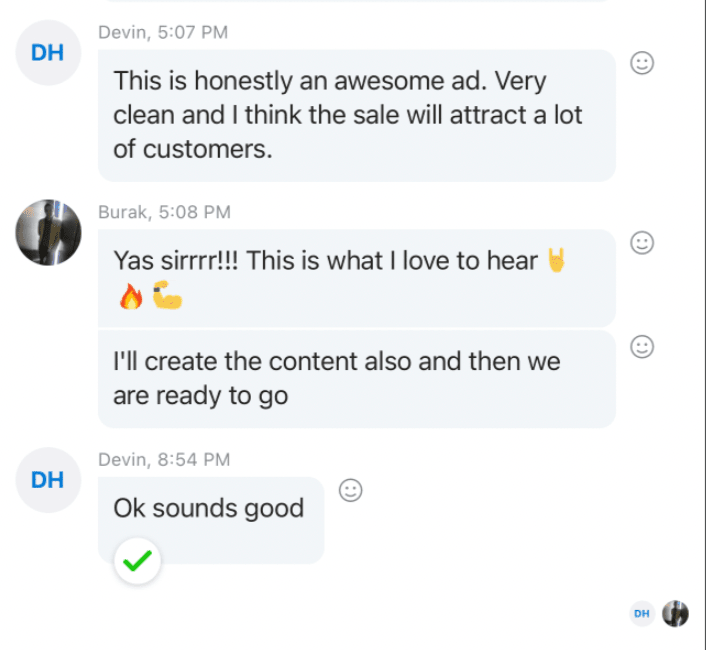Click 'Burak, 5:08 PM' sender label
This screenshot has width=706, height=650.
[164, 212]
